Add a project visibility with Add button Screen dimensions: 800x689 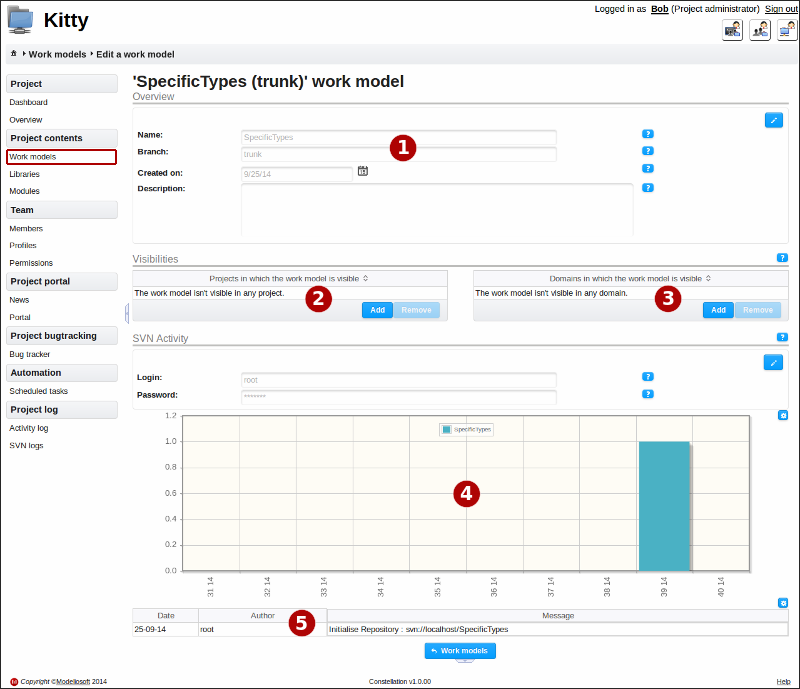pos(378,310)
